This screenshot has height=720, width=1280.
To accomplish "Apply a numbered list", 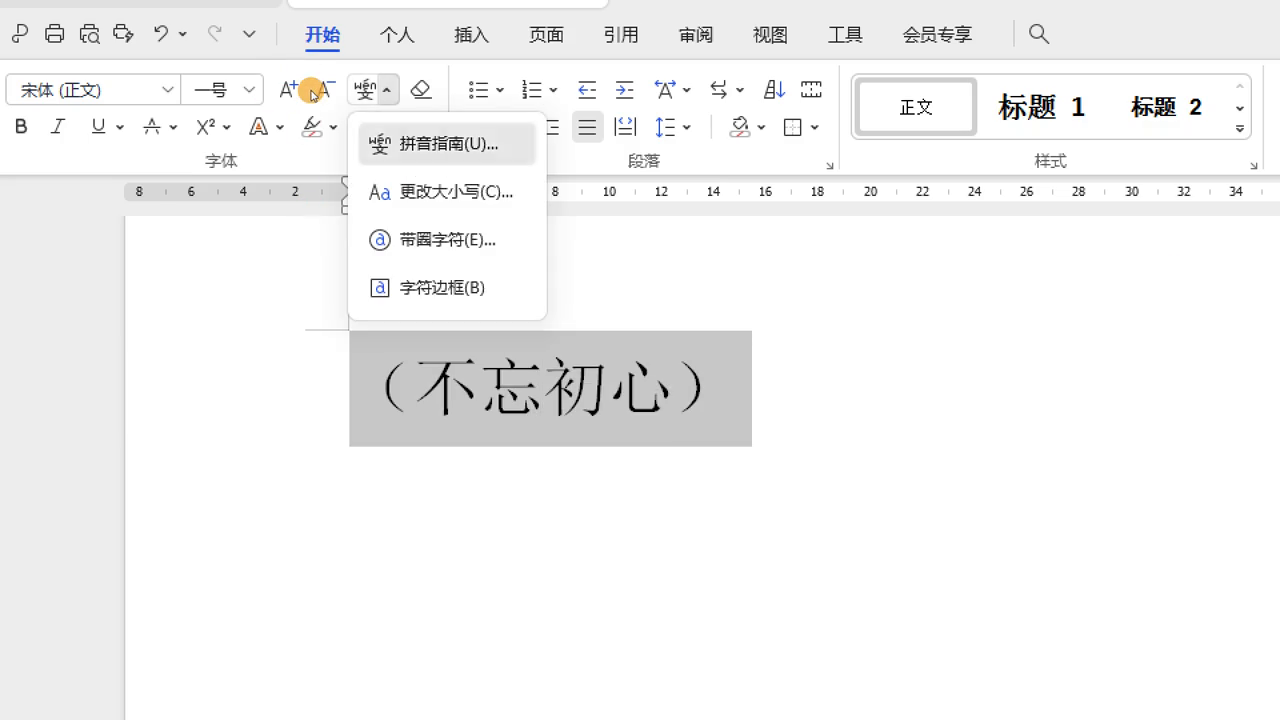I will (x=532, y=90).
